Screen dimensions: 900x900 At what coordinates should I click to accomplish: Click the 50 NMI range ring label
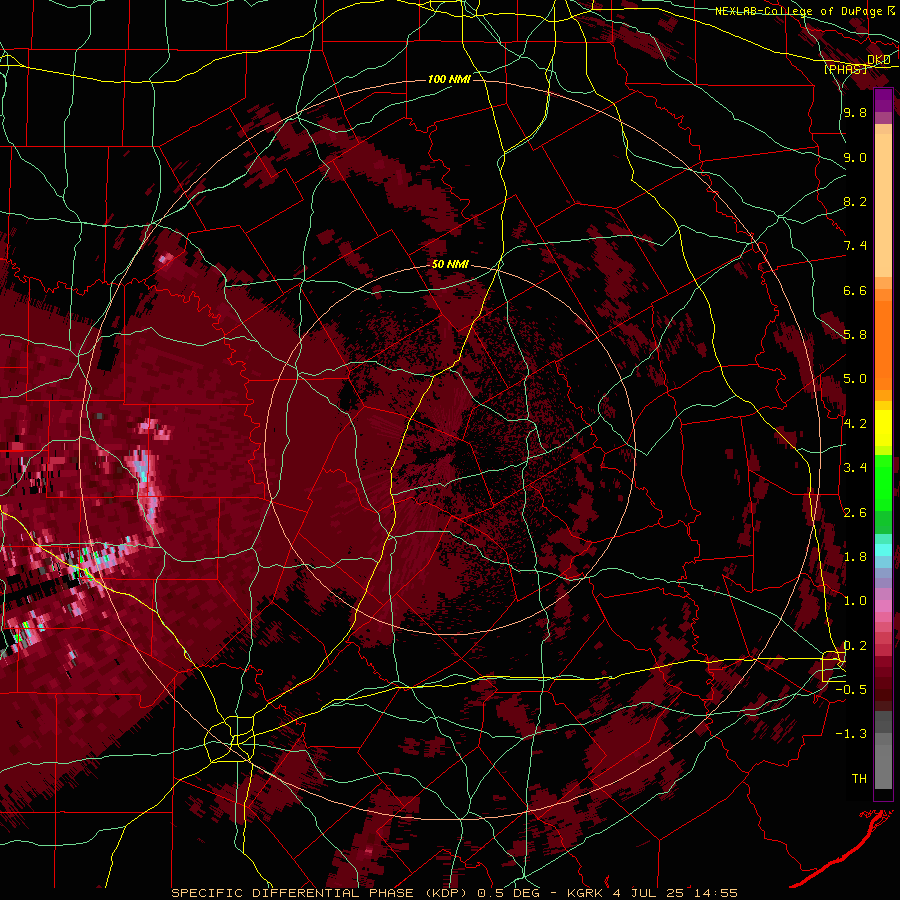point(450,265)
